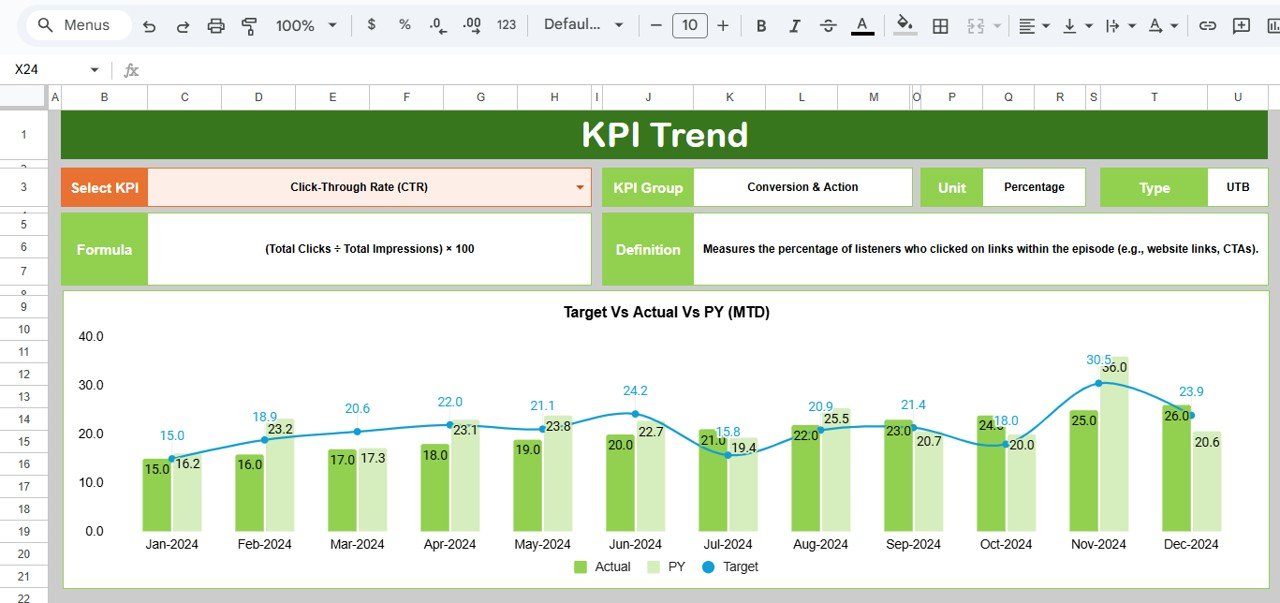Screen dimensions: 1280x603
Task: Insert a link with the link icon
Action: tap(1207, 25)
